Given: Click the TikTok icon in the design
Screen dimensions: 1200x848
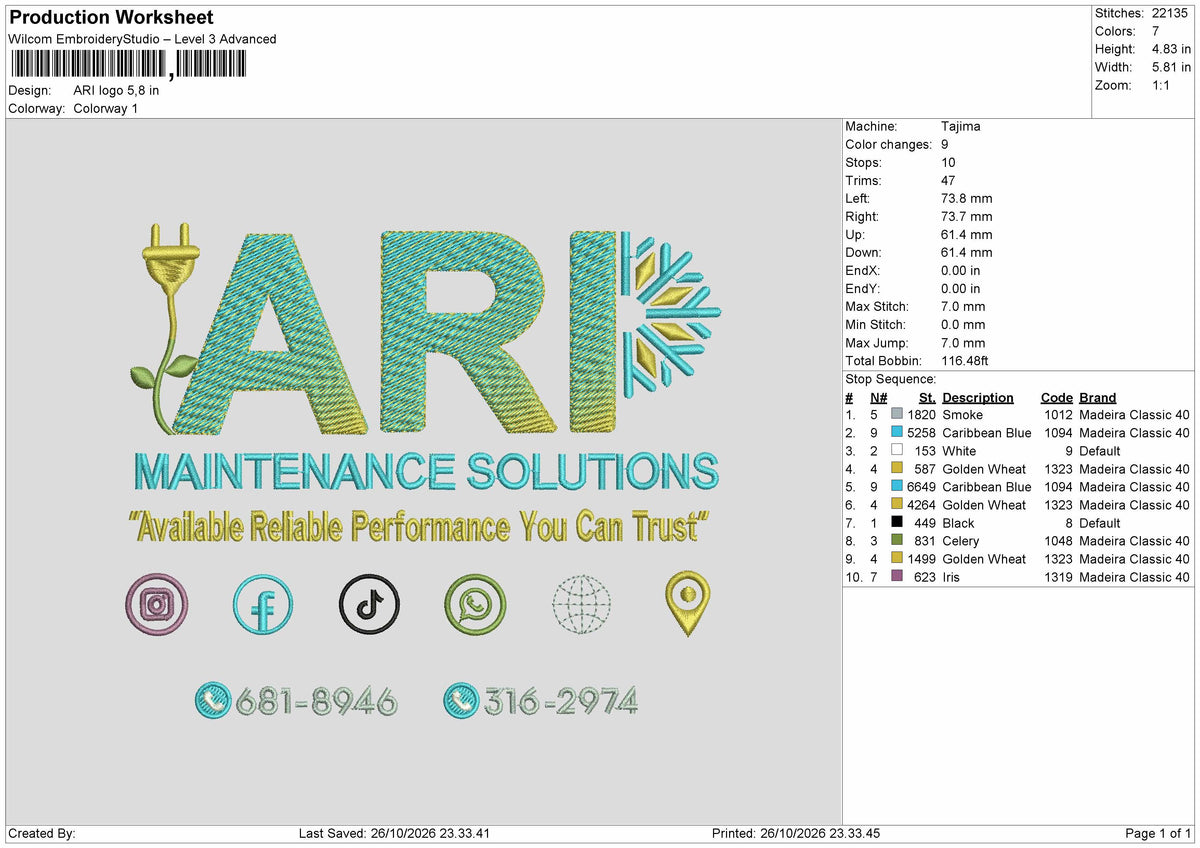Looking at the screenshot, I should tap(369, 606).
